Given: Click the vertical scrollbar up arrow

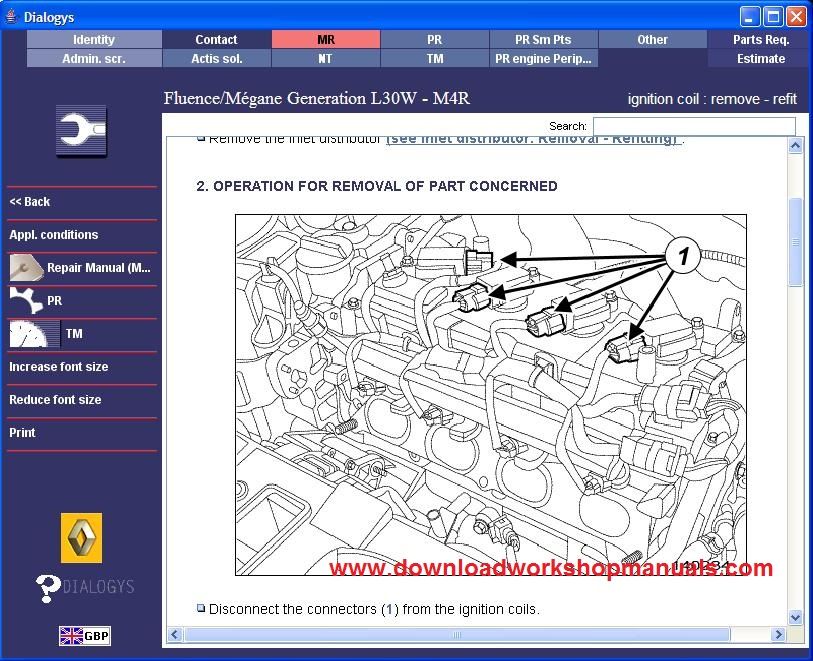Looking at the screenshot, I should (x=795, y=146).
